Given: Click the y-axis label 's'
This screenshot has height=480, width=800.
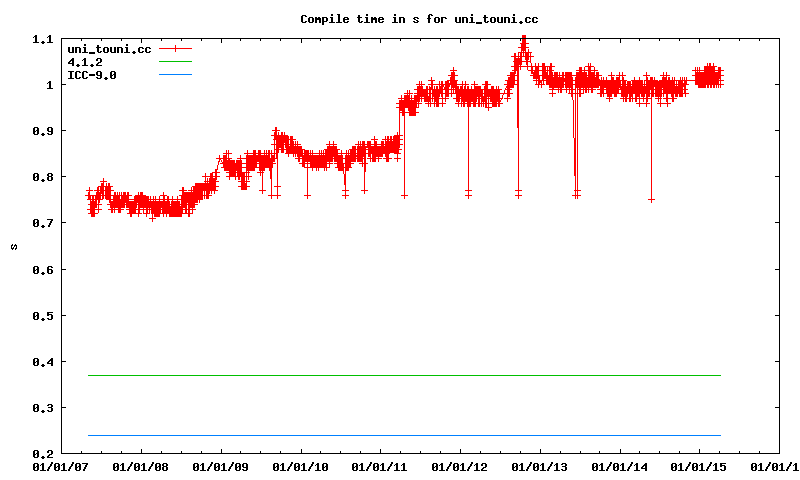Looking at the screenshot, I should pyautogui.click(x=13, y=246).
